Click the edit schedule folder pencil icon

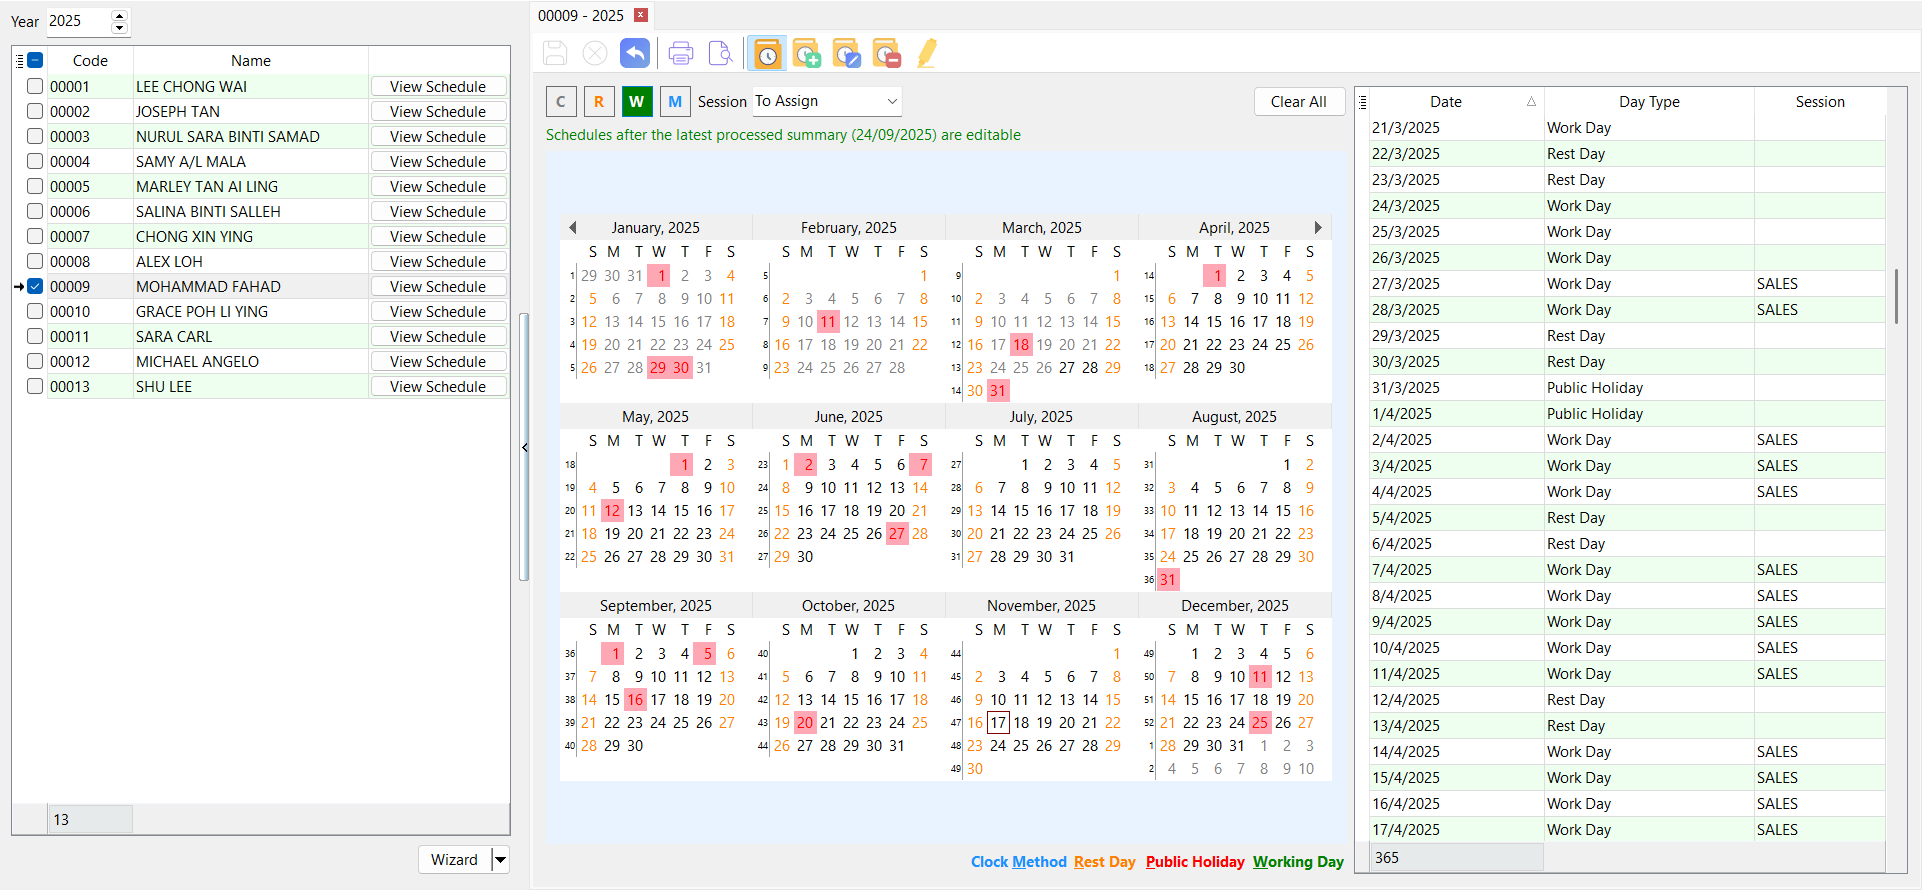pos(847,53)
